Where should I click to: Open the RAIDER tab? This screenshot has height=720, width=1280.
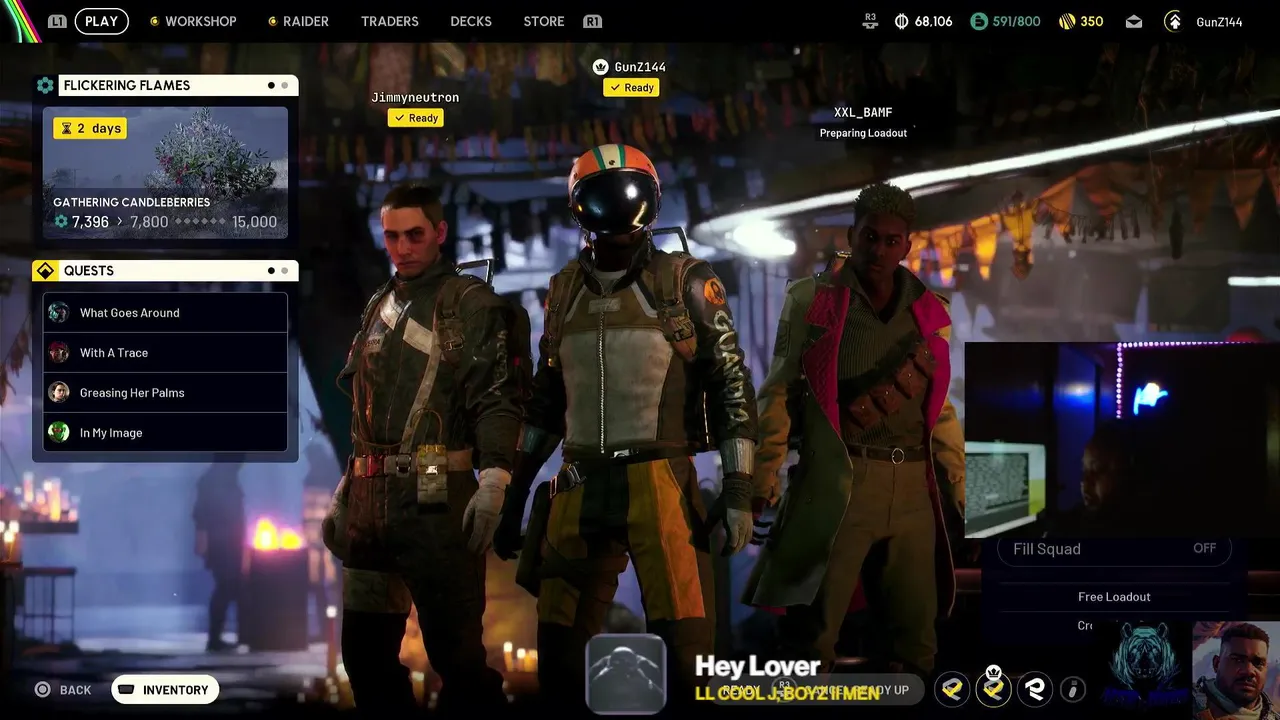pyautogui.click(x=297, y=21)
